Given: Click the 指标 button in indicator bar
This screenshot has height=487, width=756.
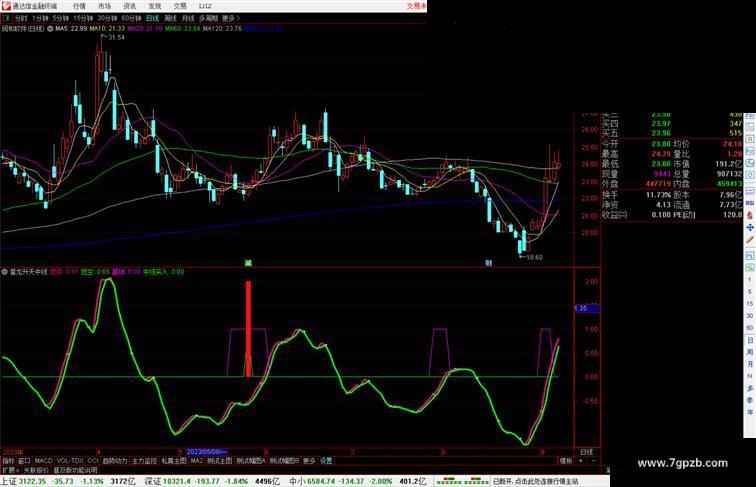Looking at the screenshot, I should [8, 461].
